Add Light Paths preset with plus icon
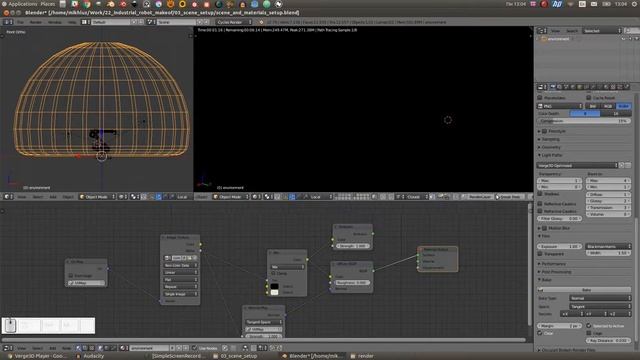 [622, 165]
